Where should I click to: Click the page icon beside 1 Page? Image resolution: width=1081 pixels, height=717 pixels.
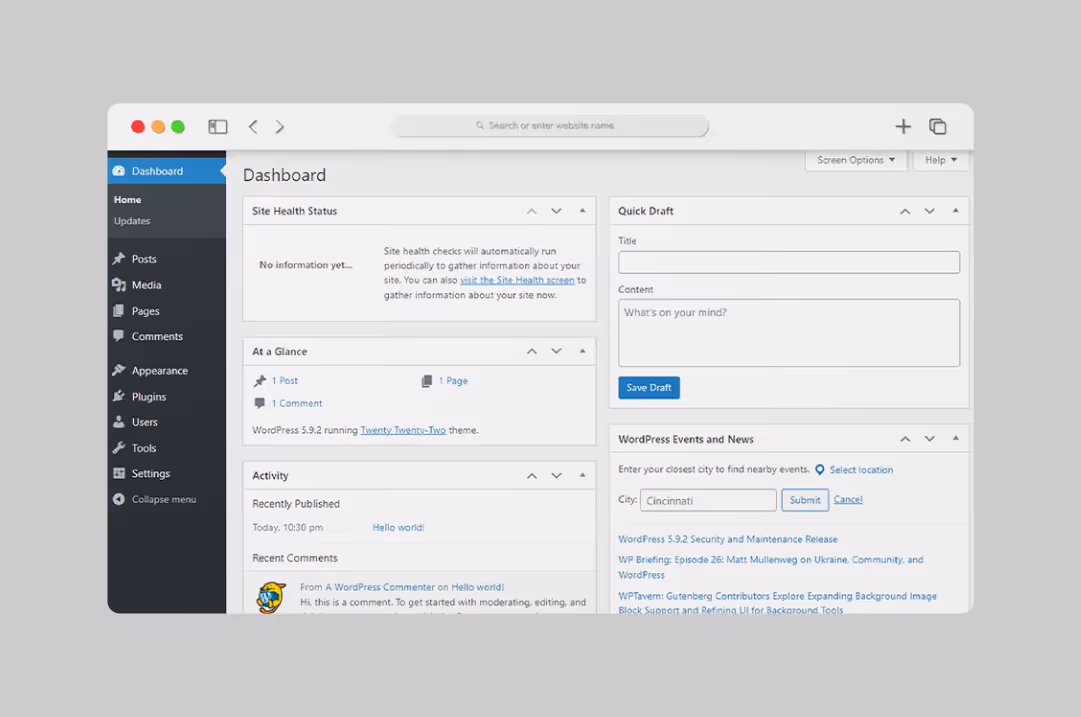click(427, 381)
